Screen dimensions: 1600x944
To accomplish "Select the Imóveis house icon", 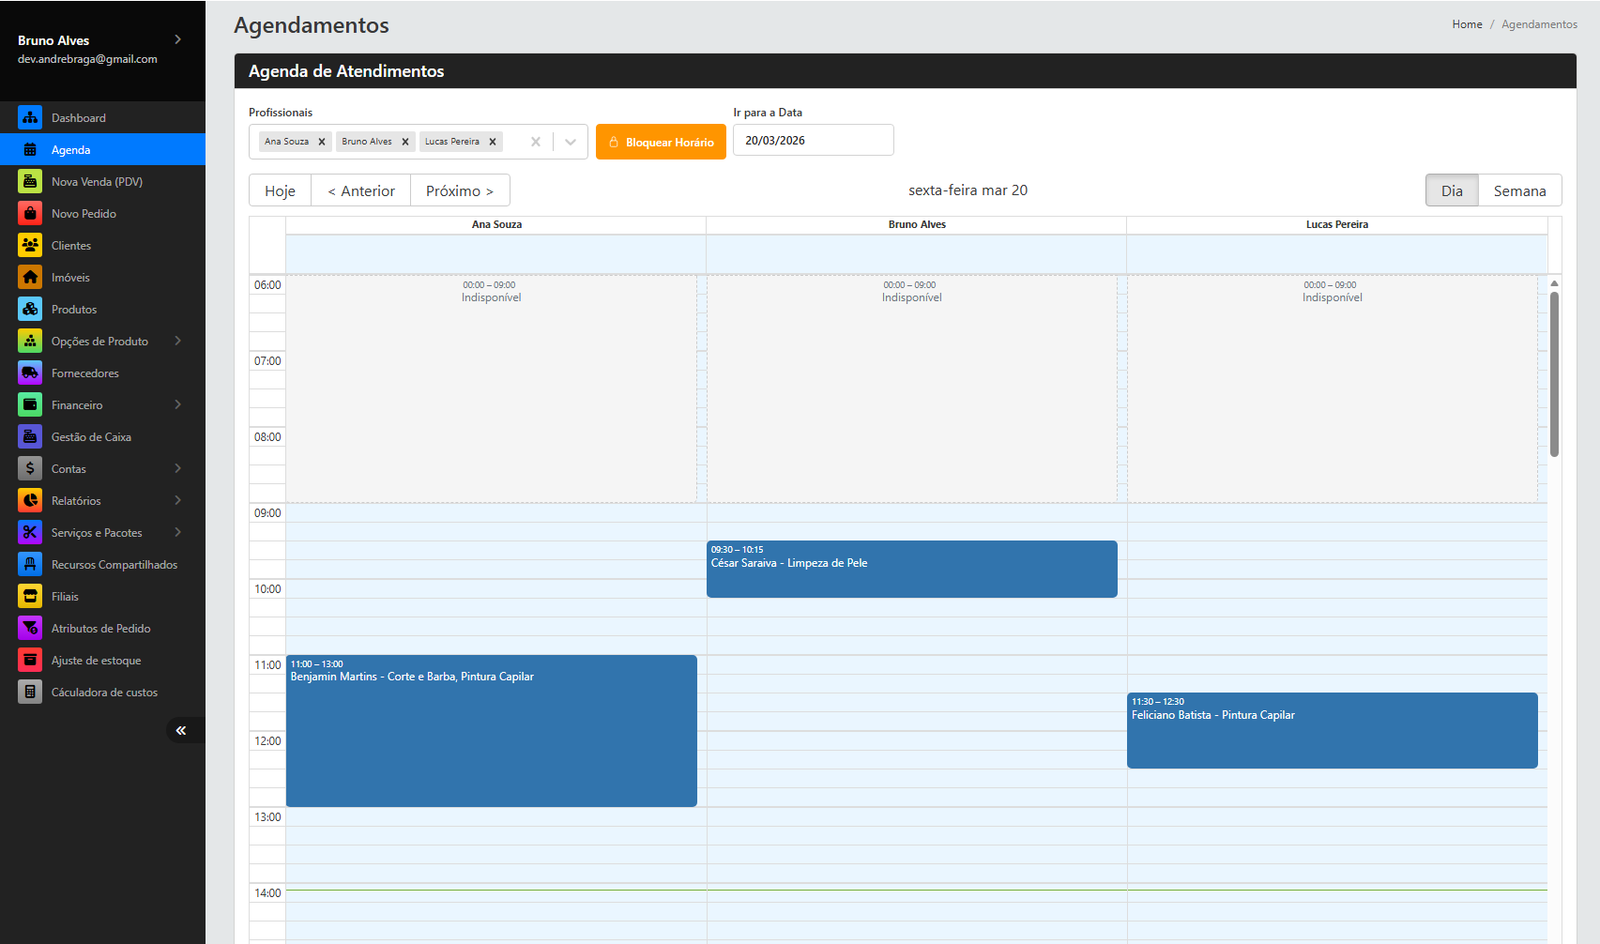I will (30, 278).
